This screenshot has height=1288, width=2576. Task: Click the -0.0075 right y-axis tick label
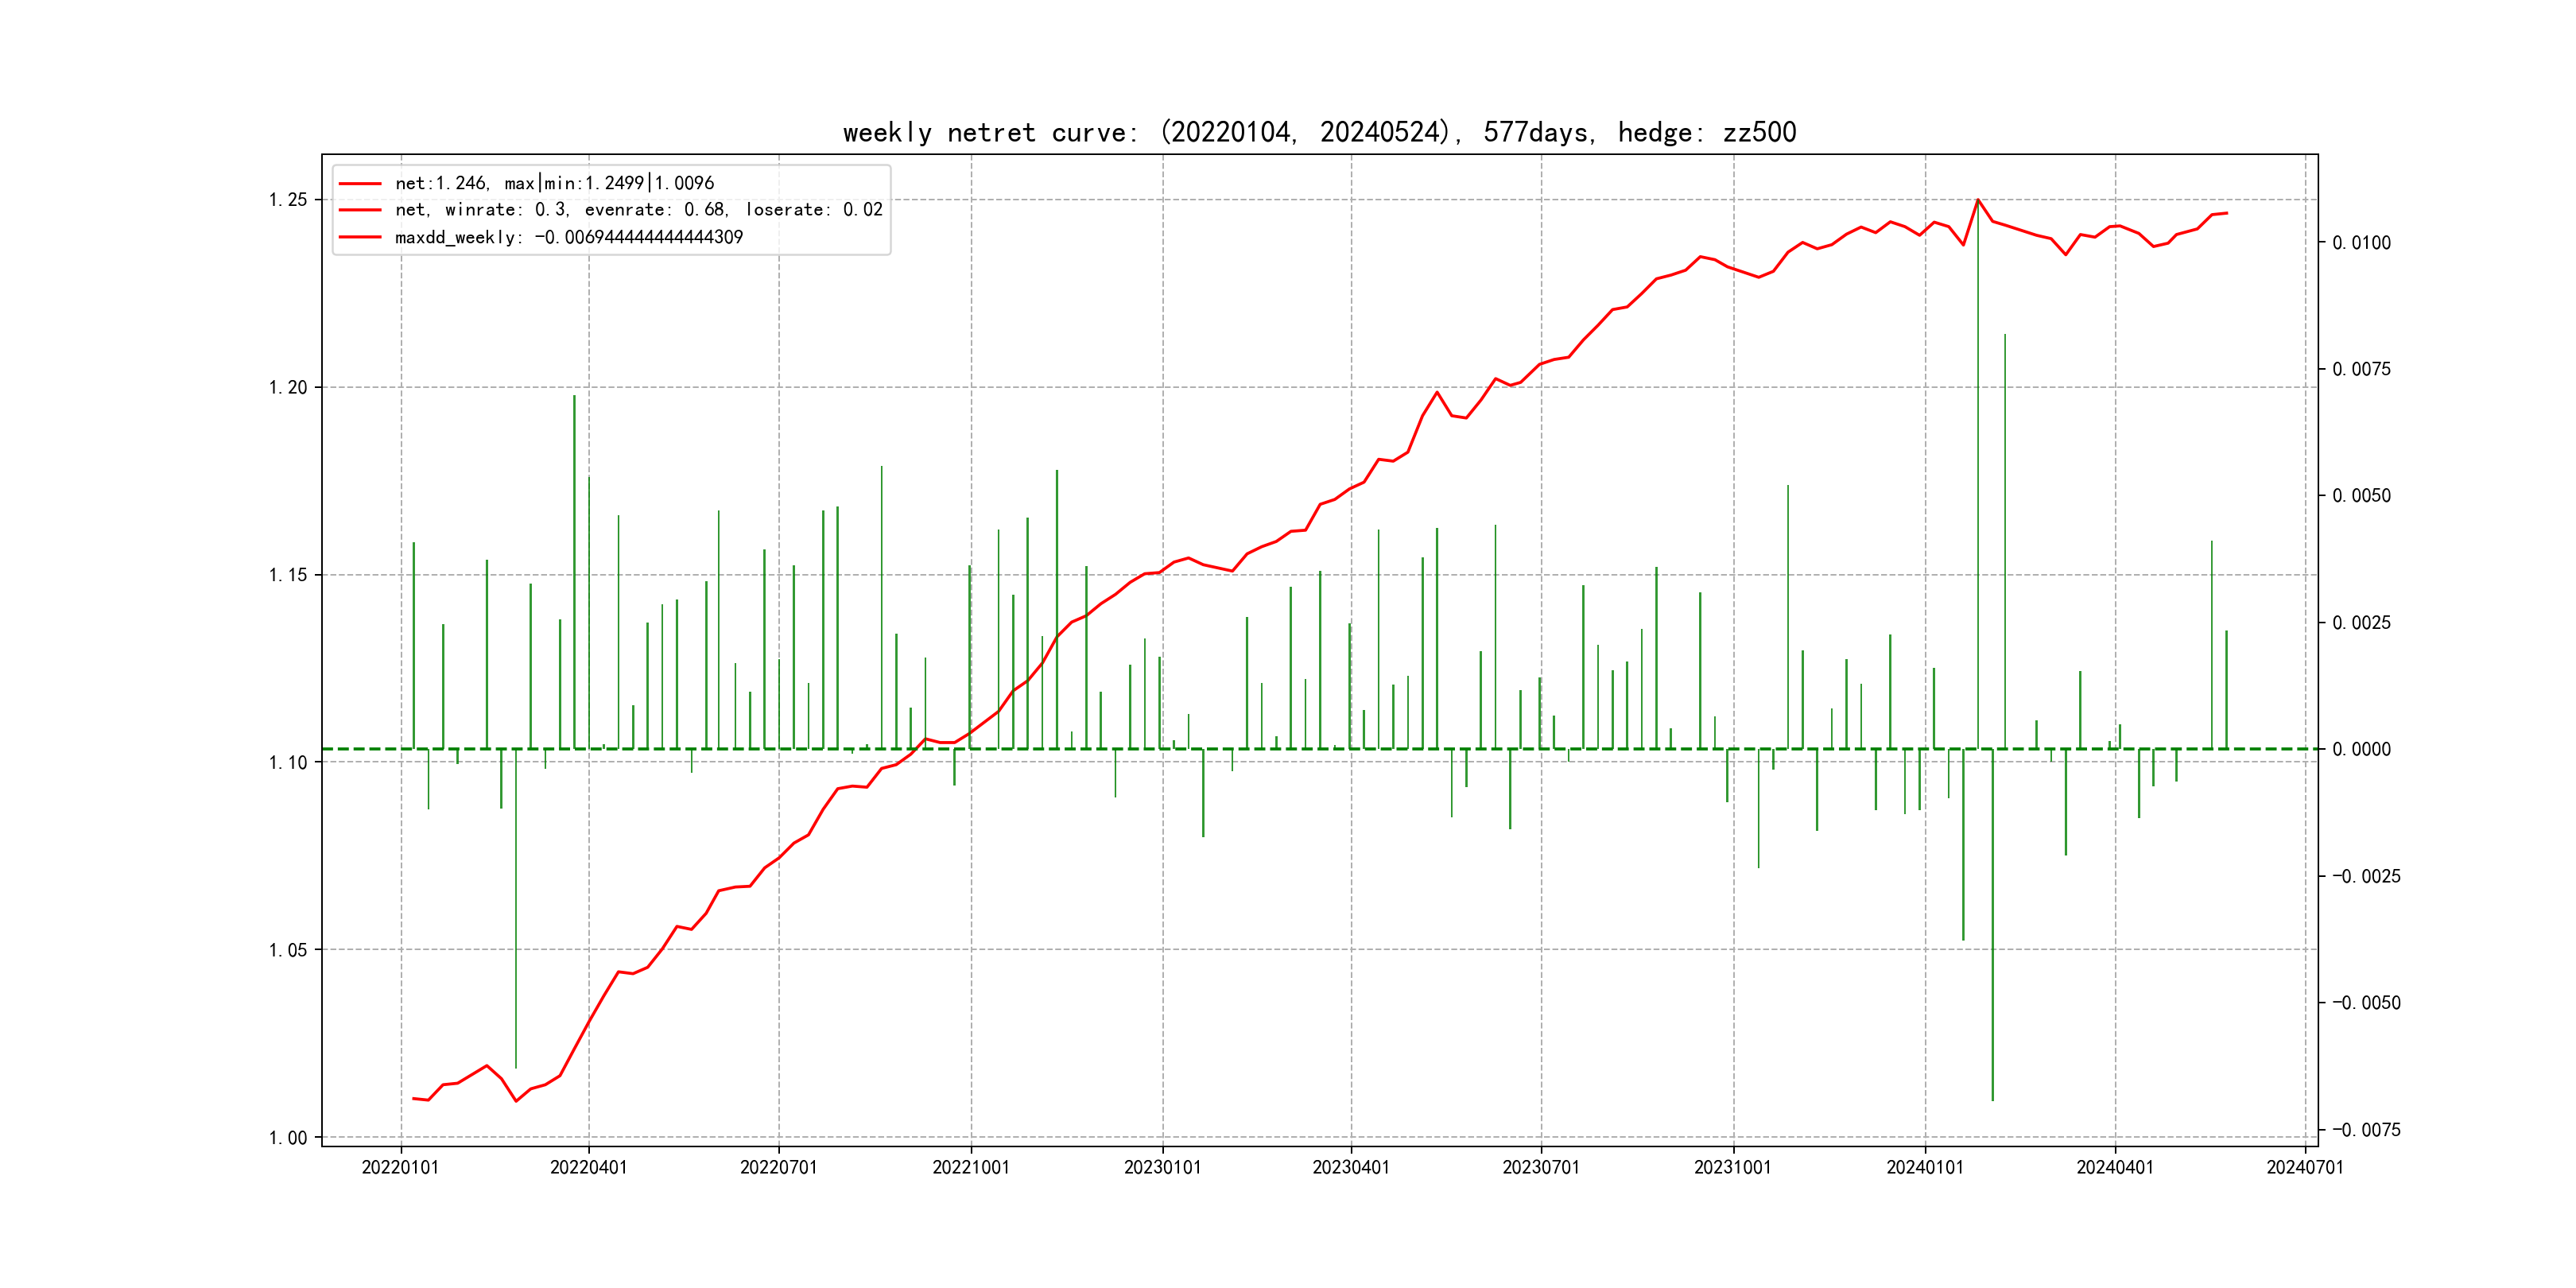coord(2365,1130)
